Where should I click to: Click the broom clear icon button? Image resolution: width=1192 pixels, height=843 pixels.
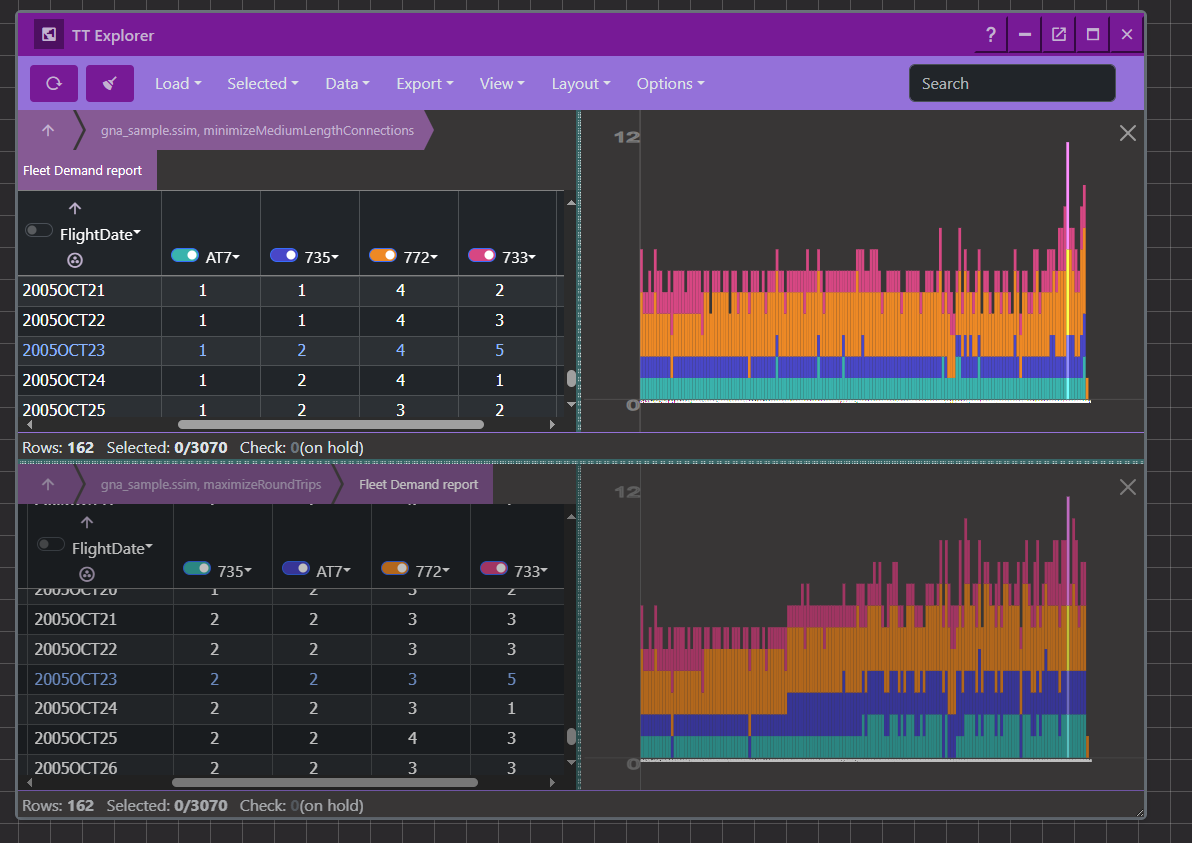110,84
